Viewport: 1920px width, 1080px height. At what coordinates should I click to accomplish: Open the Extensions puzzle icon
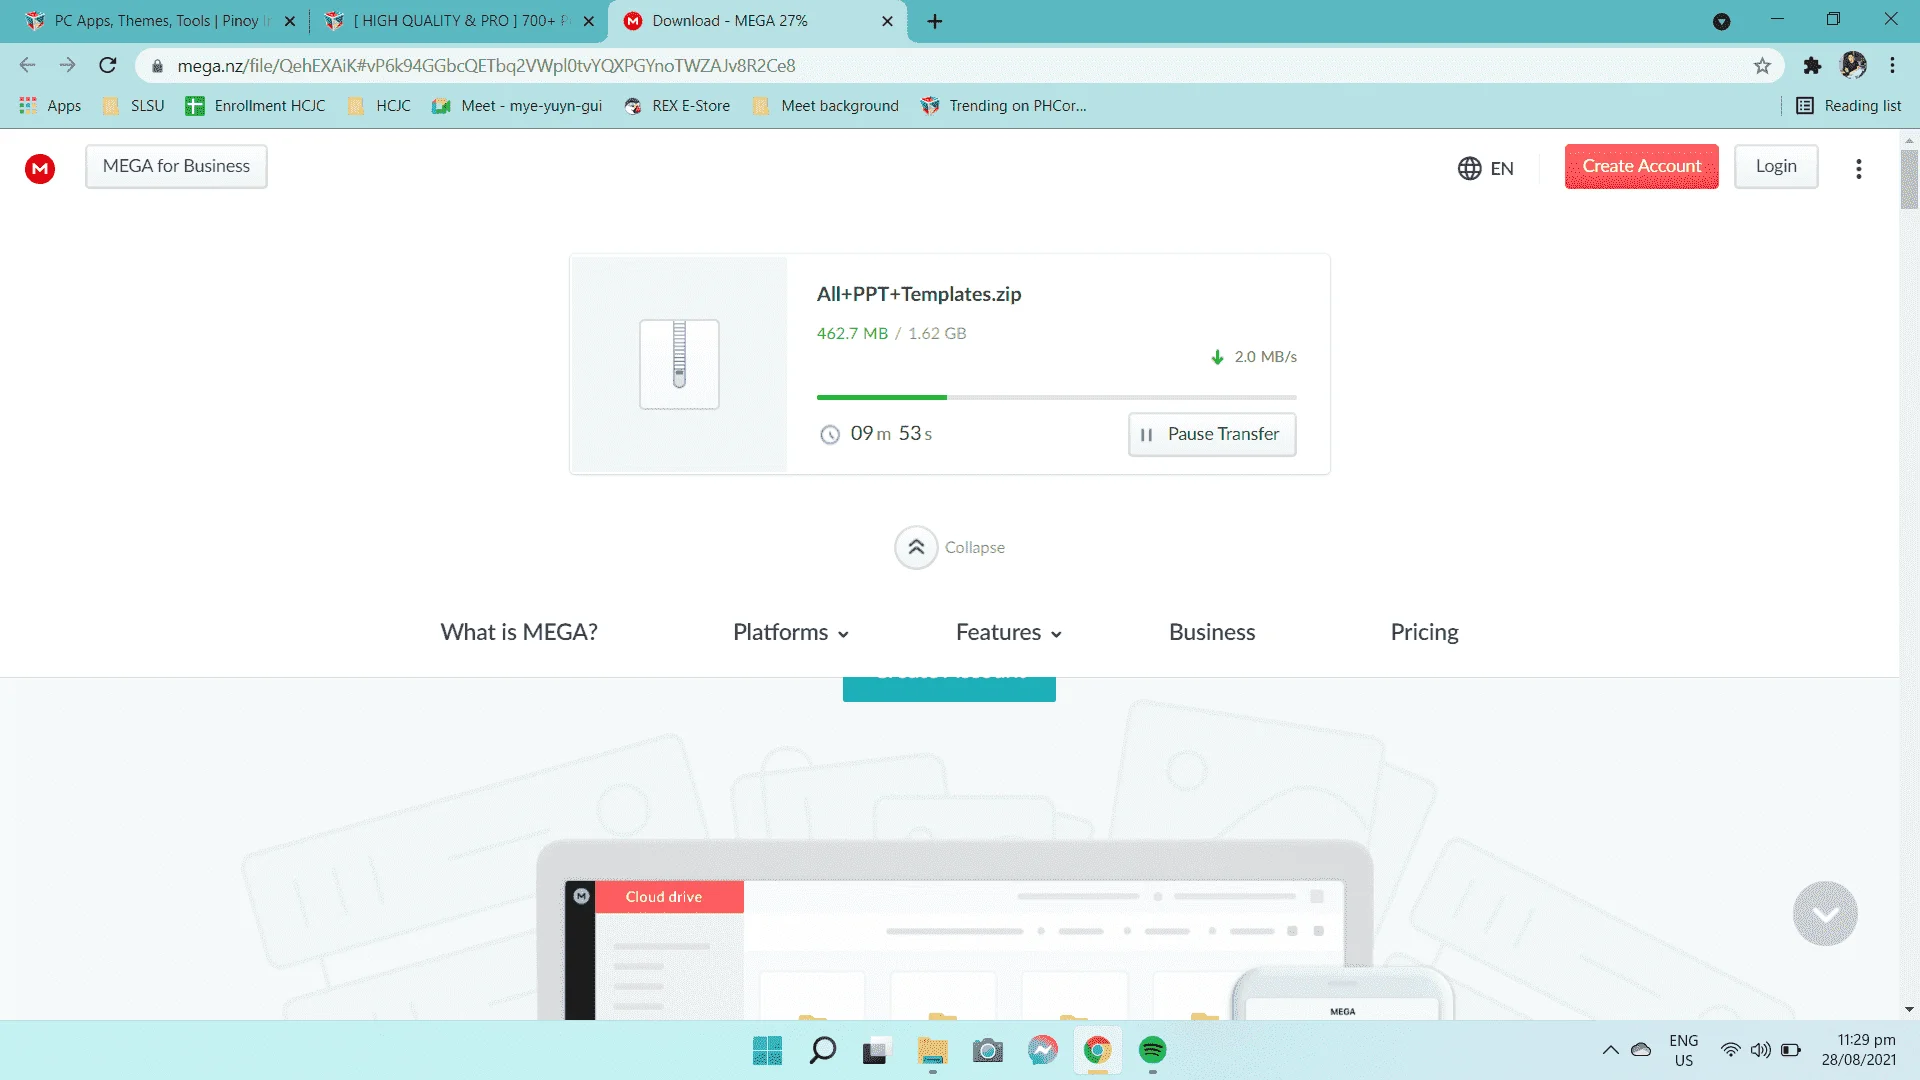point(1812,66)
